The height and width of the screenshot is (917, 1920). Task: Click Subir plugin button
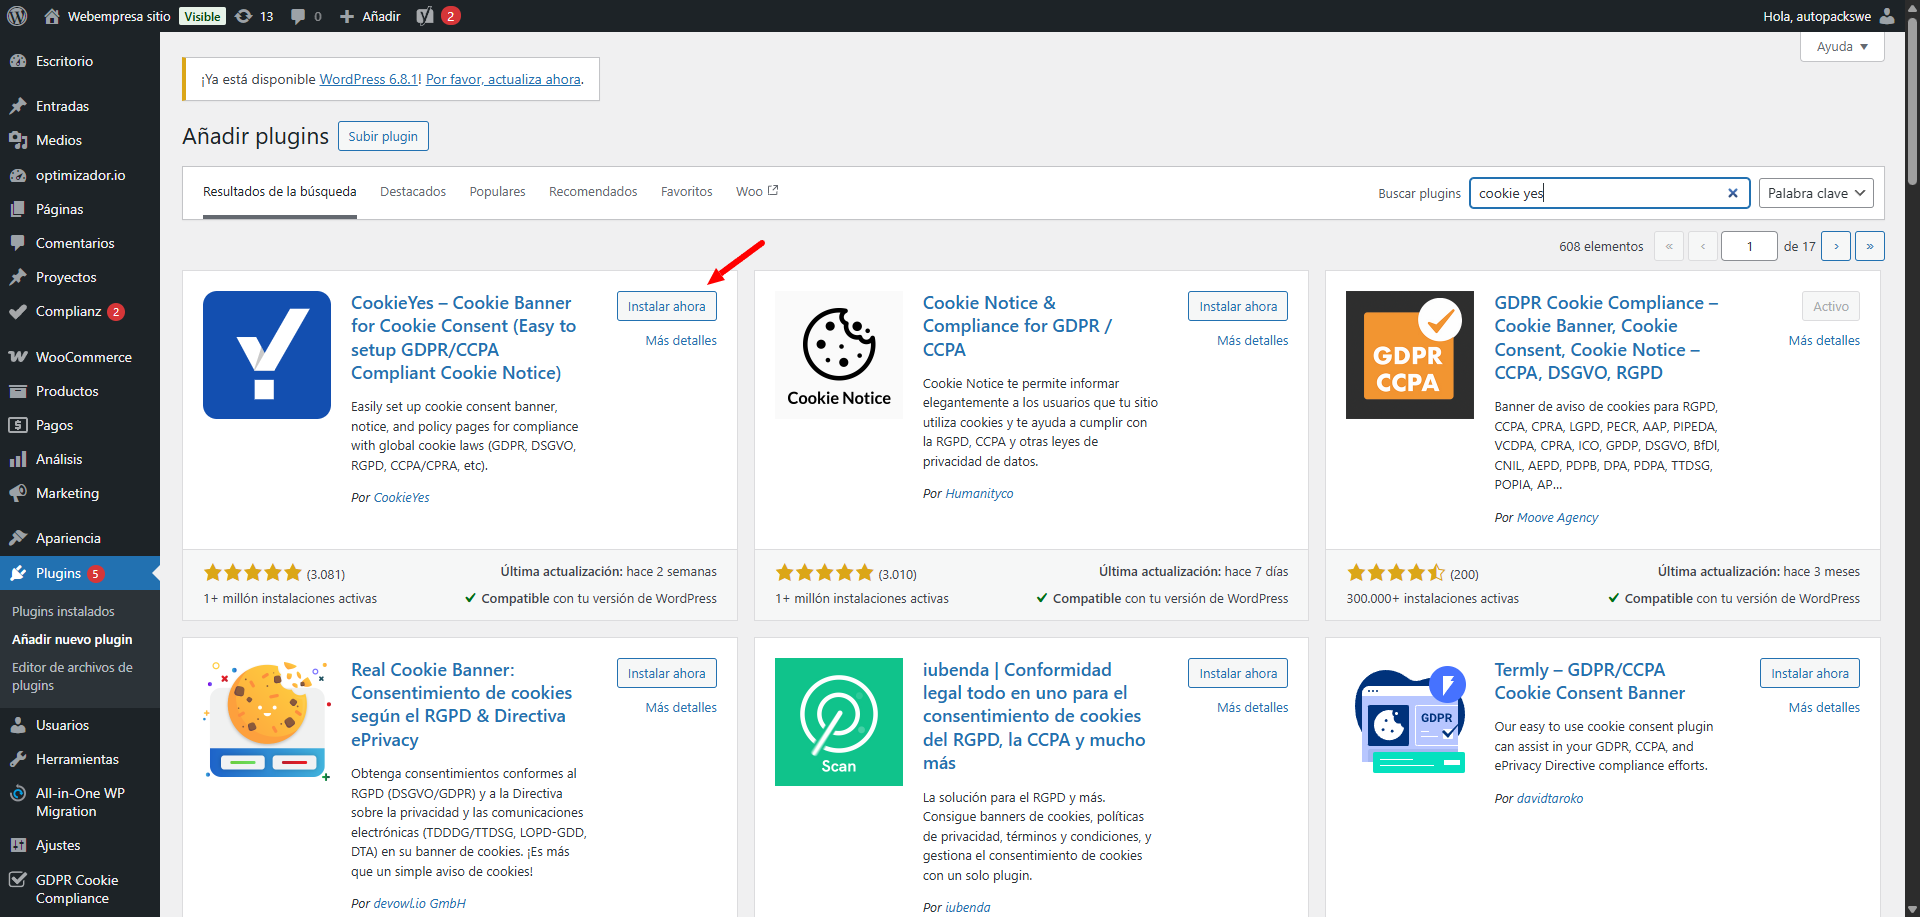tap(383, 136)
